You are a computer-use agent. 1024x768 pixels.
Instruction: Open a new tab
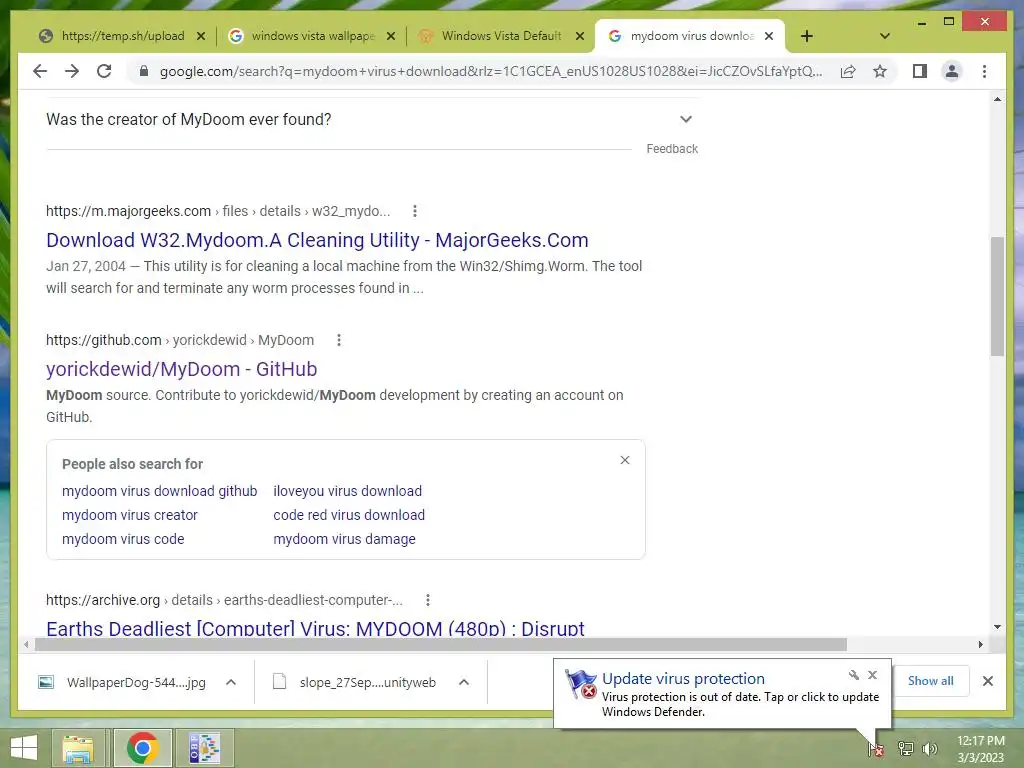pos(807,36)
